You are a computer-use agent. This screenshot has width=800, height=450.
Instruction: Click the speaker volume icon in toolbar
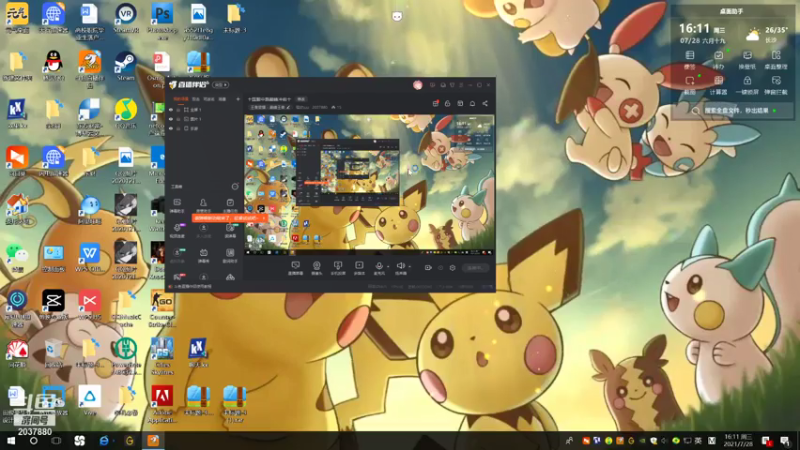(401, 268)
